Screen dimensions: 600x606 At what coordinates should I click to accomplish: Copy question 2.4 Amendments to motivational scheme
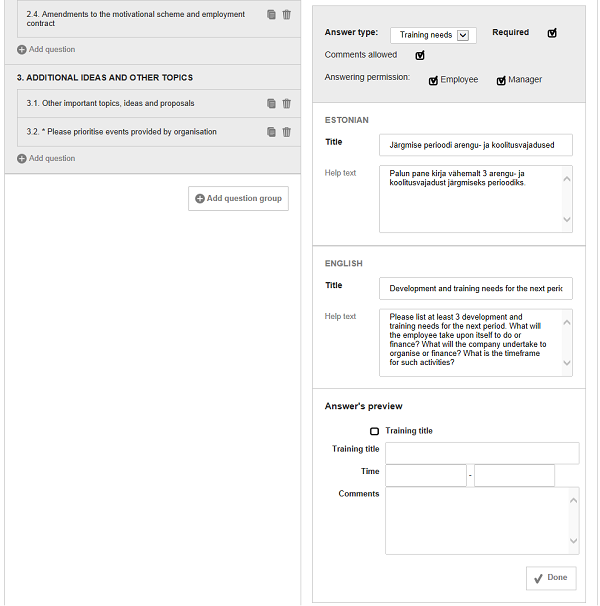click(x=271, y=15)
